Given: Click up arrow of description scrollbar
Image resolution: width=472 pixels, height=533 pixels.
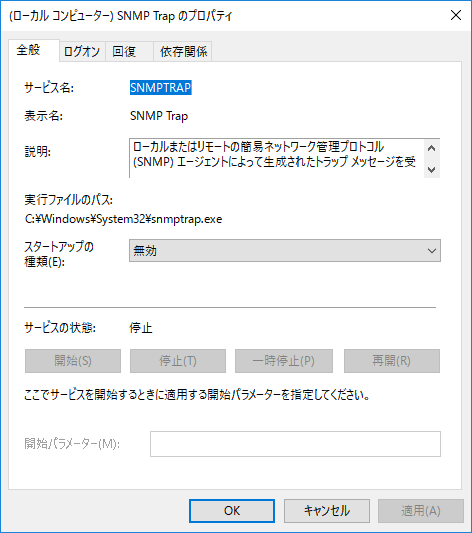Looking at the screenshot, I should point(432,148).
